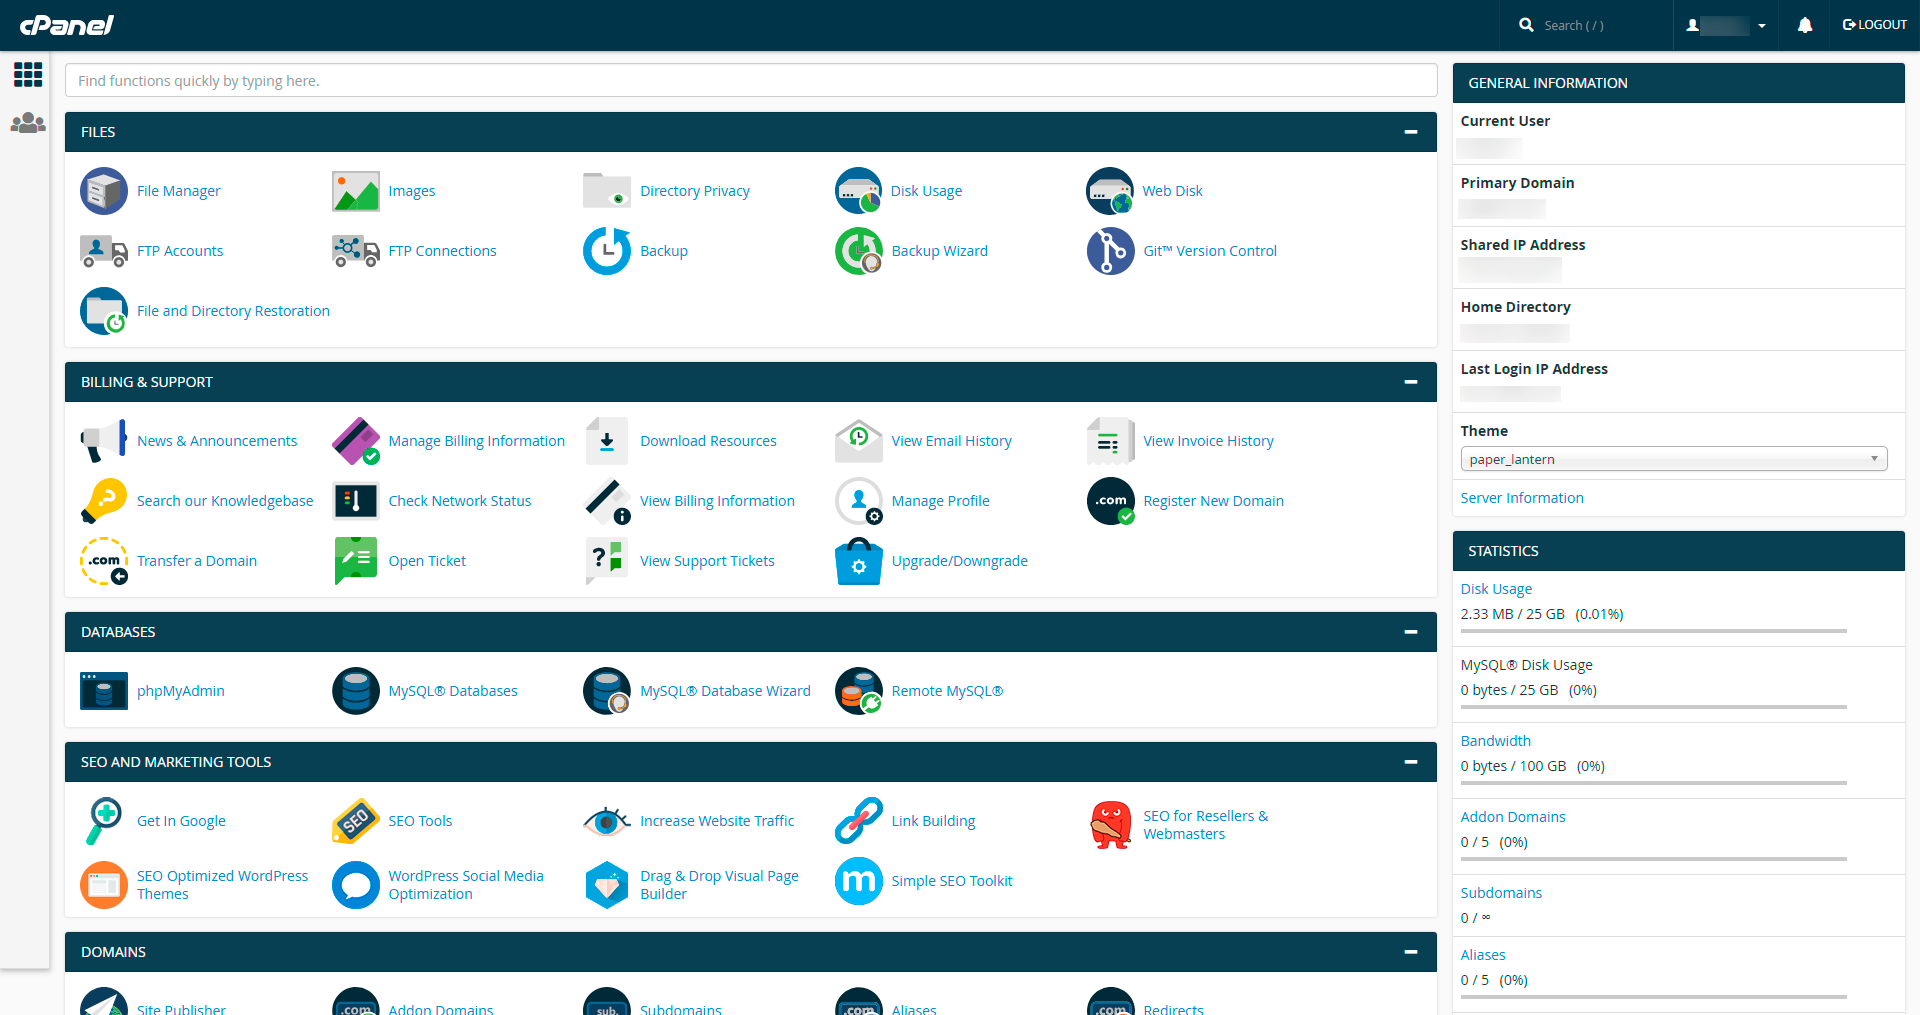Open the notifications bell icon
This screenshot has width=1920, height=1015.
coord(1805,25)
